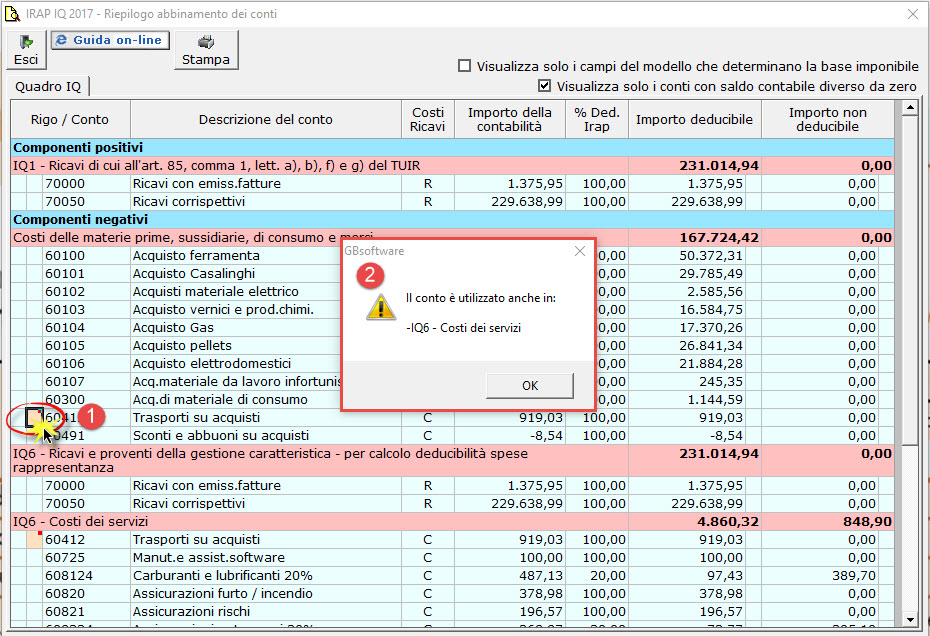Click the non-deductible total 848,90

[867, 521]
